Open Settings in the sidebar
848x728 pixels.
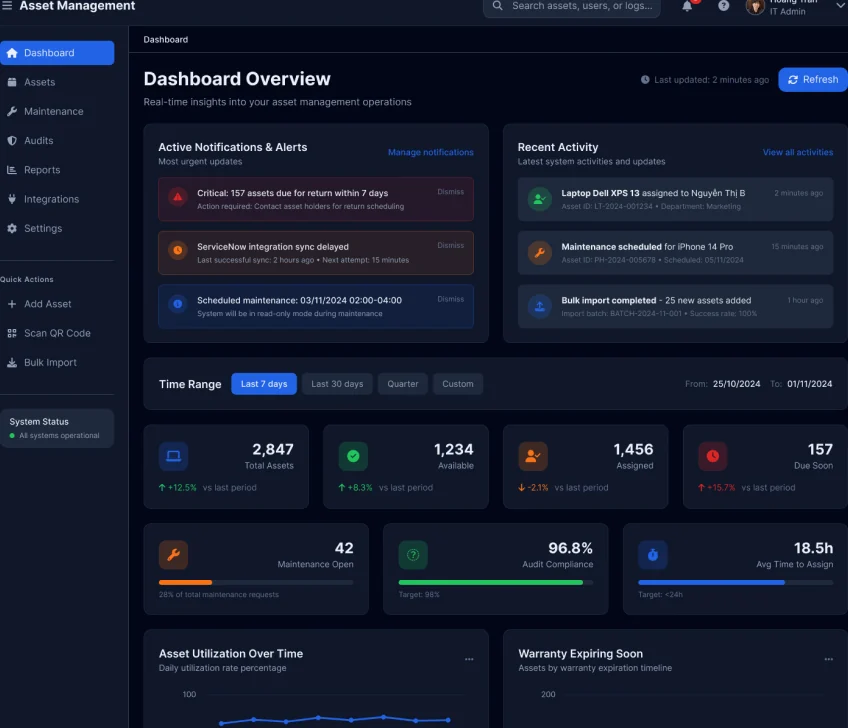[x=57, y=228]
